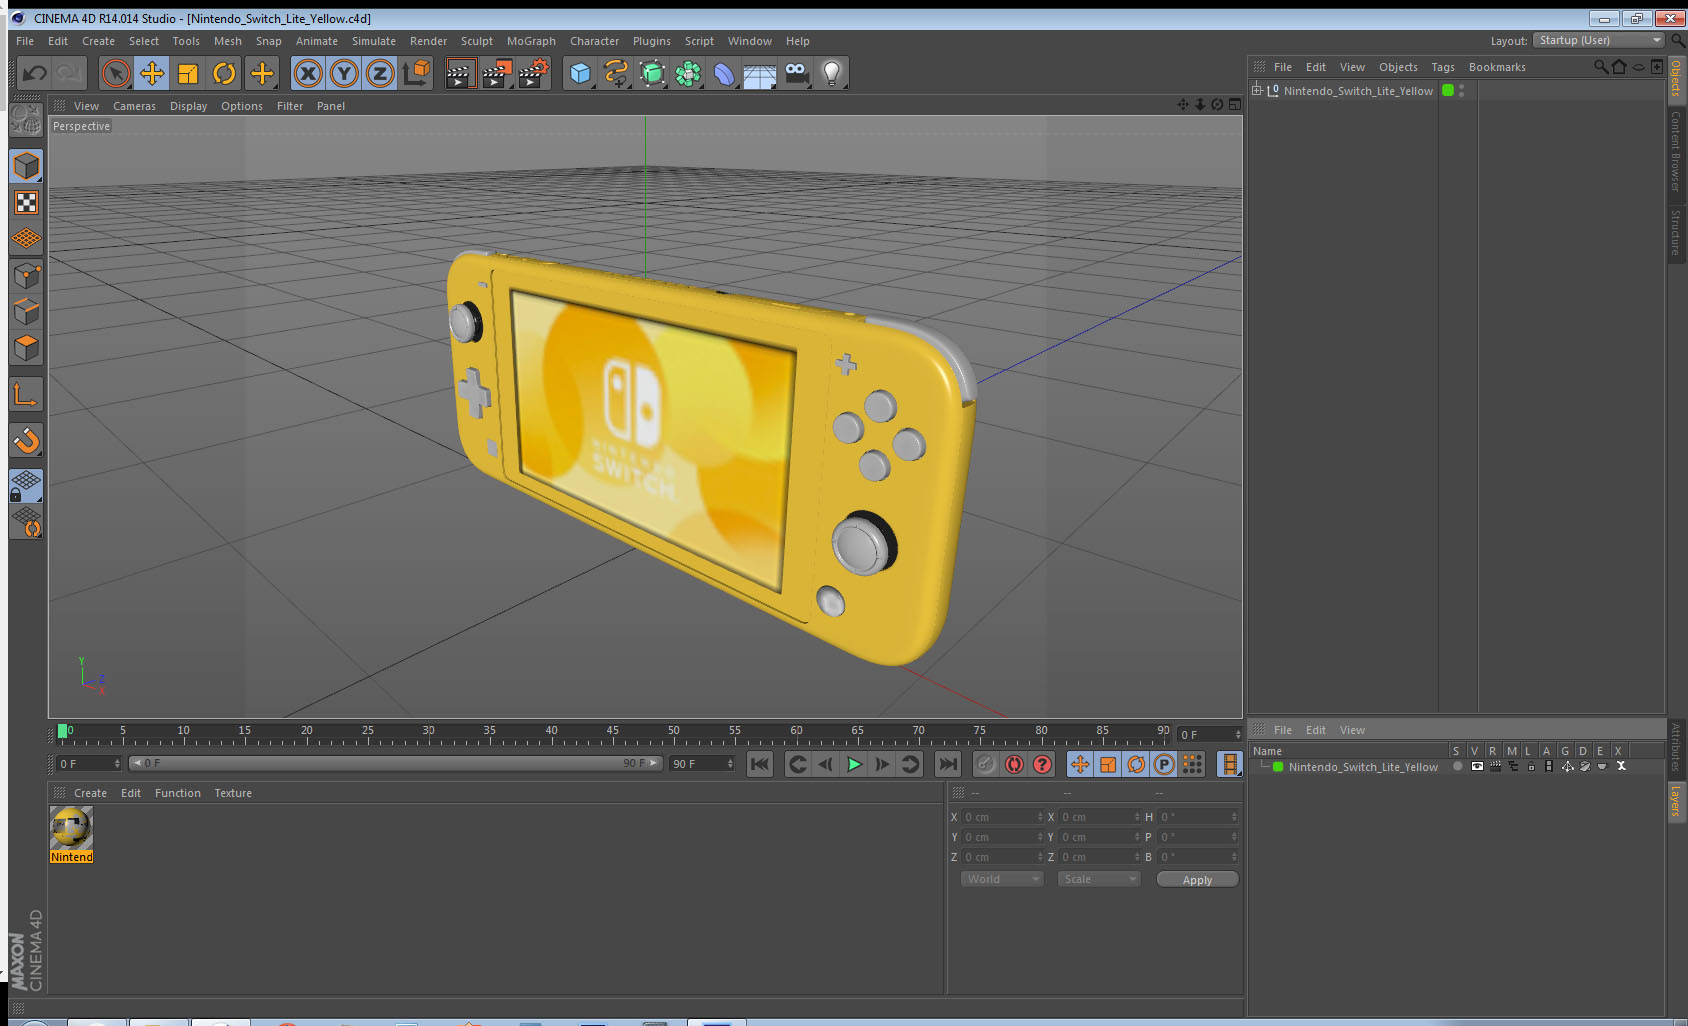The height and width of the screenshot is (1026, 1688).
Task: Play the animation forward
Action: click(x=854, y=764)
